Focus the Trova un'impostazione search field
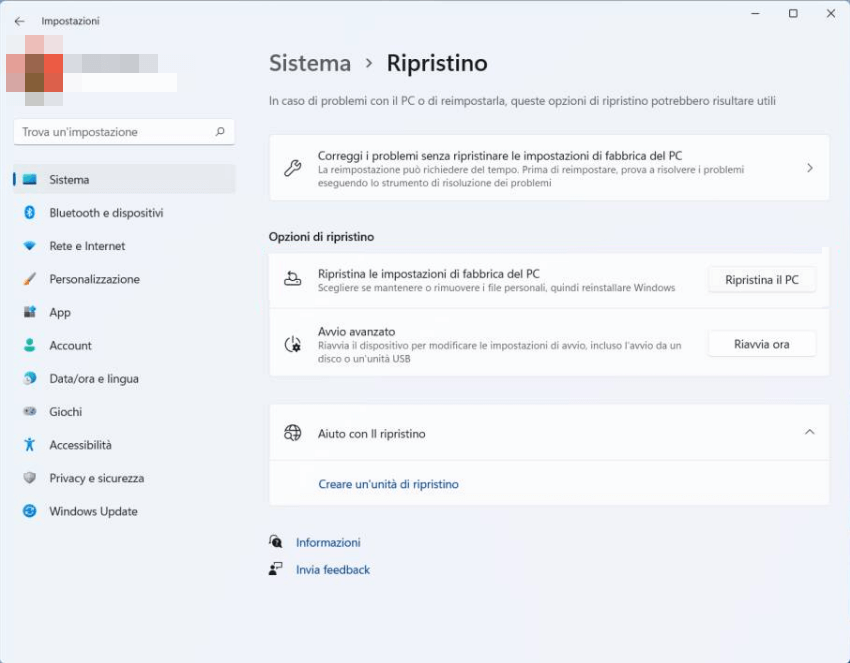The height and width of the screenshot is (663, 850). pos(115,132)
